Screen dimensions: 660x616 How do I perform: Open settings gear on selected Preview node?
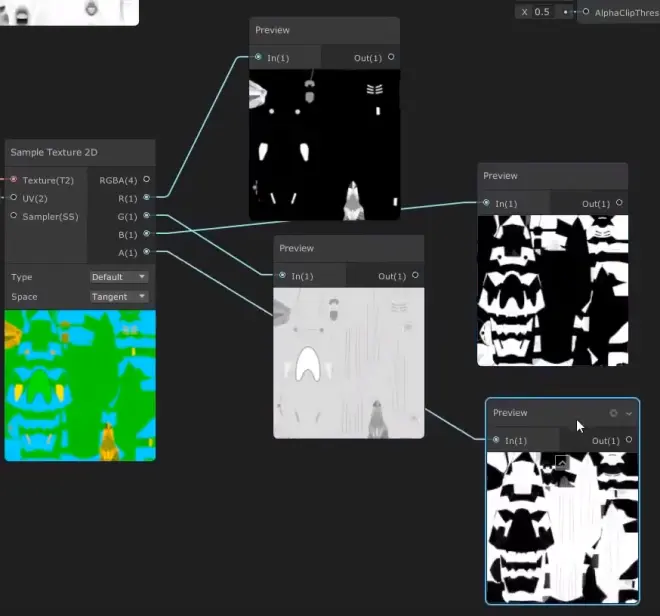point(613,413)
